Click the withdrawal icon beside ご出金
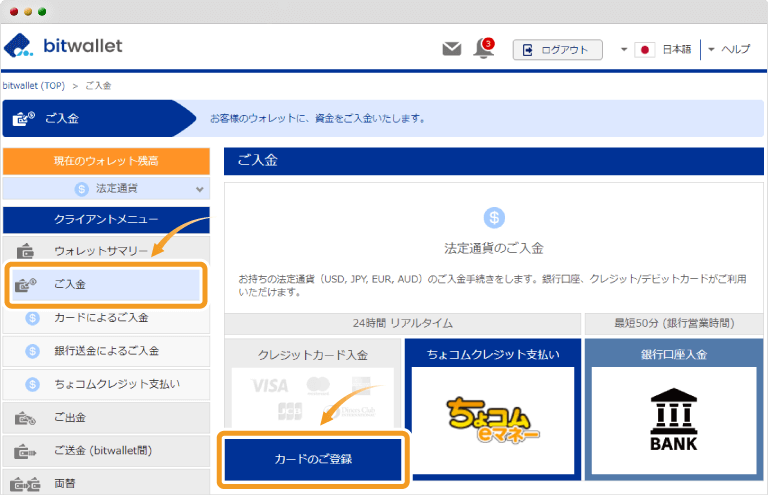Image resolution: width=768 pixels, height=495 pixels. 25,418
